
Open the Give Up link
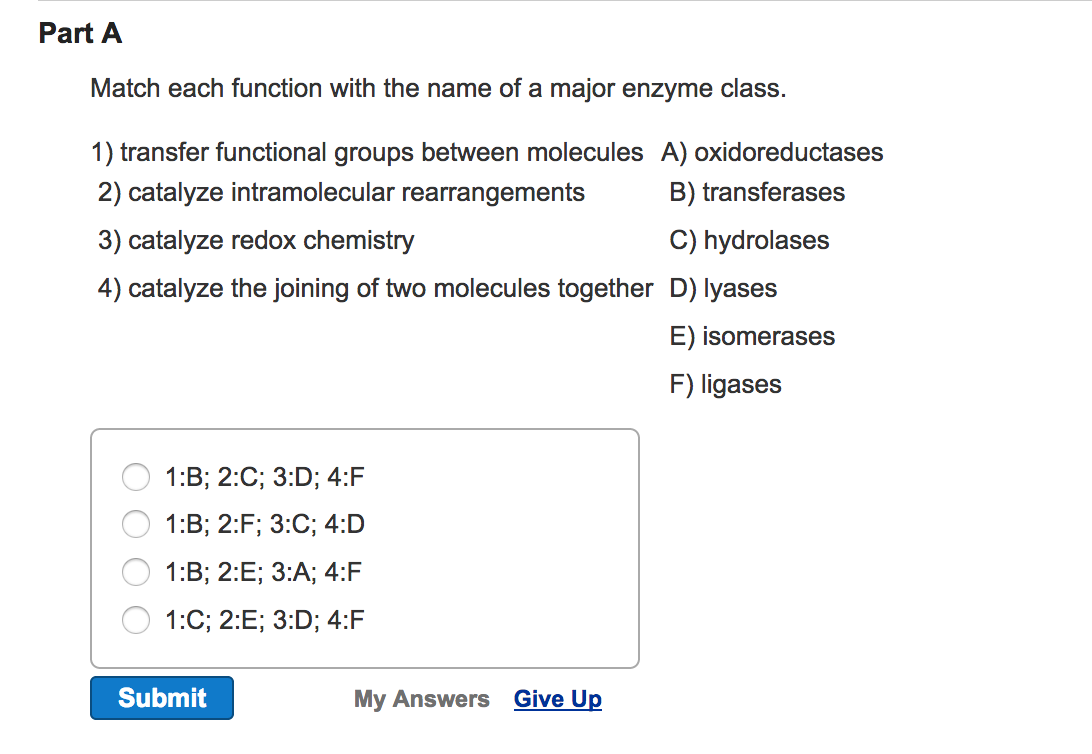(557, 699)
